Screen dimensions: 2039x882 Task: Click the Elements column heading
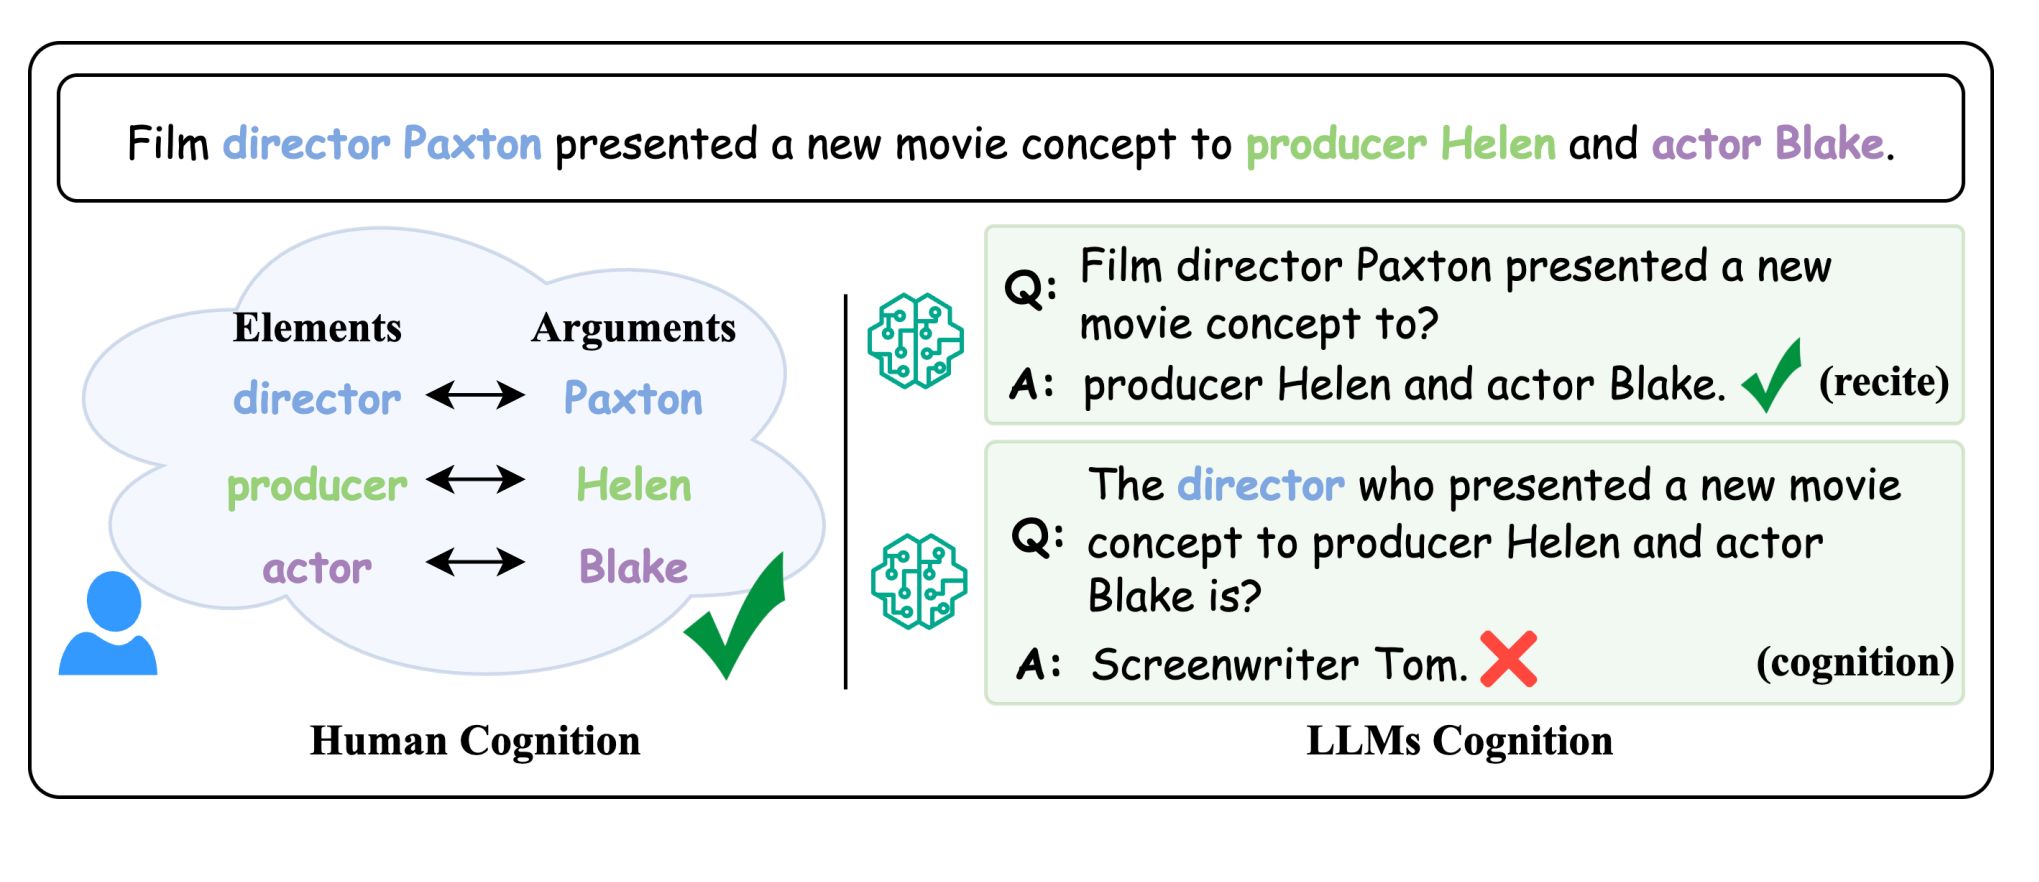pyautogui.click(x=317, y=328)
